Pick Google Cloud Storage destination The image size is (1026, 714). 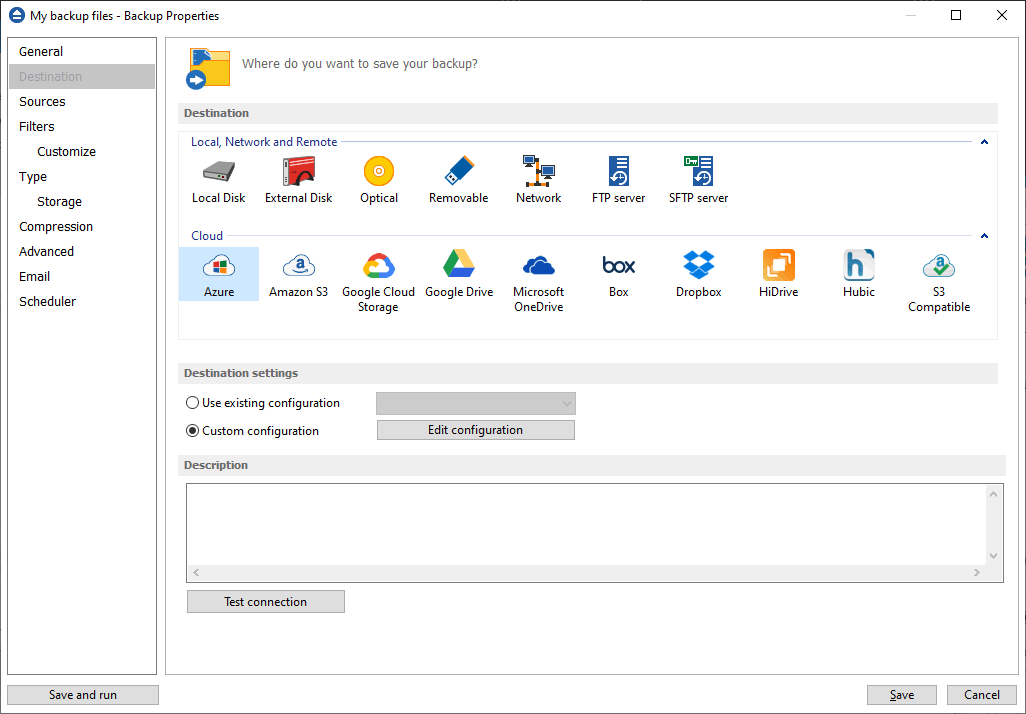(x=378, y=281)
